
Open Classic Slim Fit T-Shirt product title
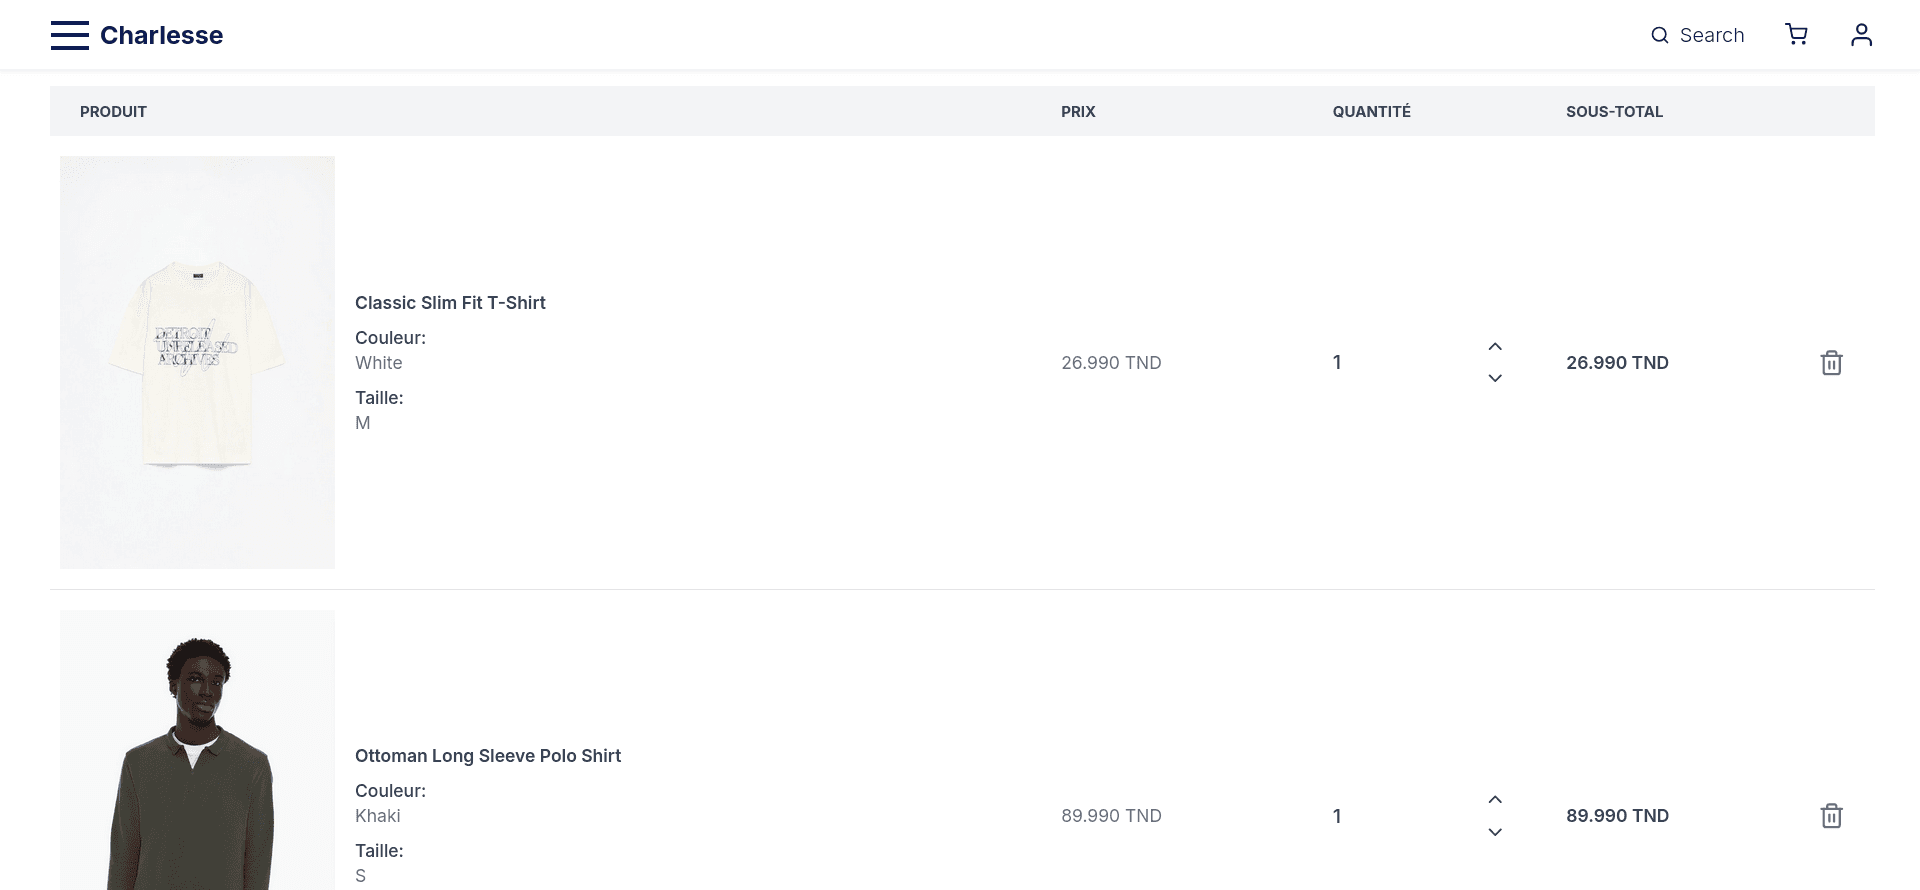point(450,303)
